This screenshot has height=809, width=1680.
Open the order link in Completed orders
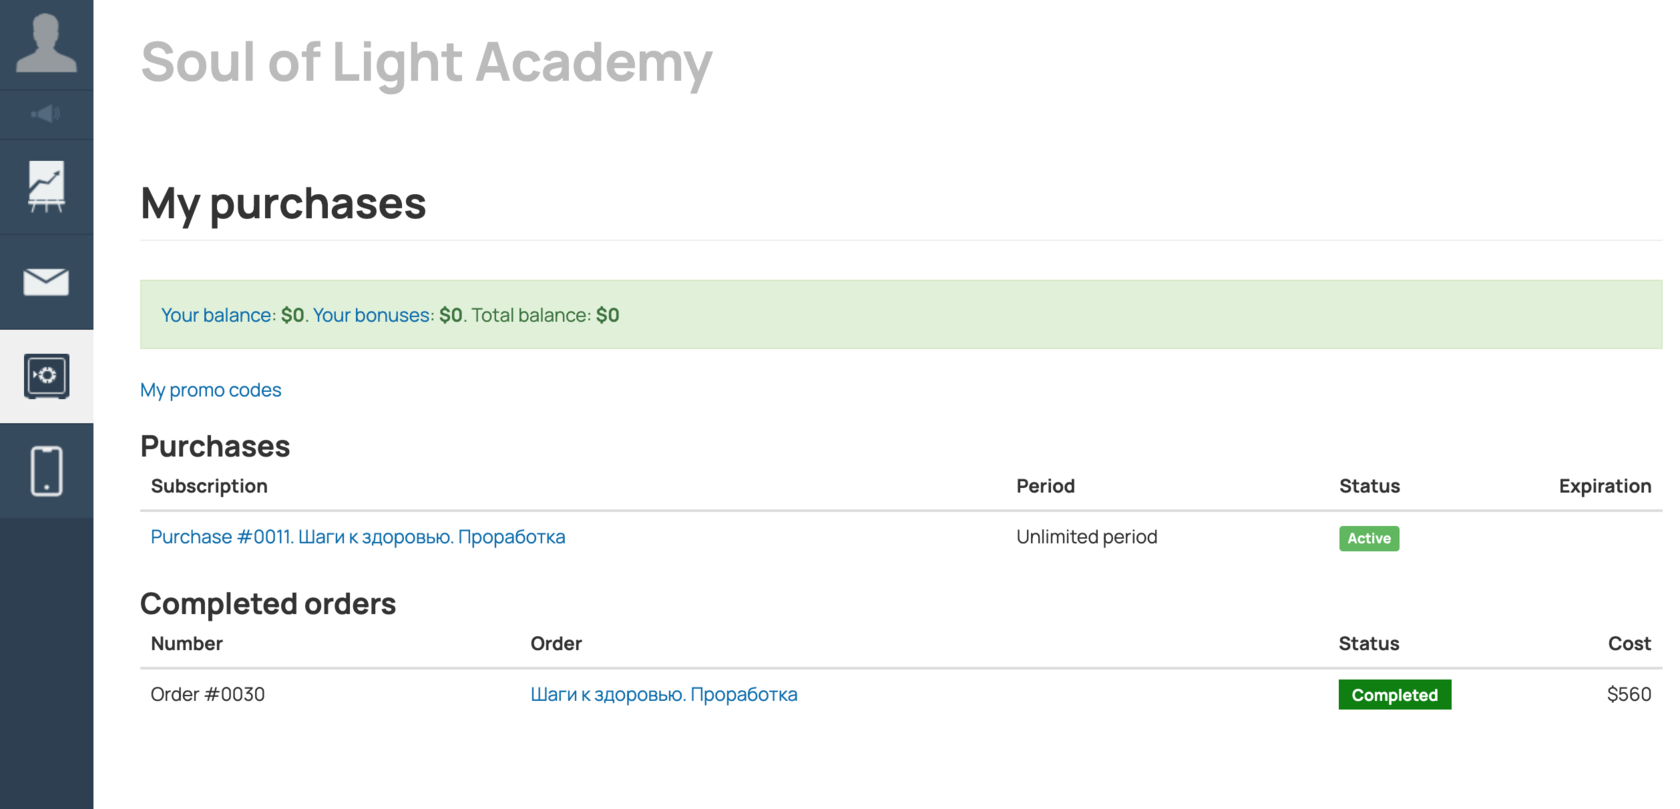click(x=663, y=695)
